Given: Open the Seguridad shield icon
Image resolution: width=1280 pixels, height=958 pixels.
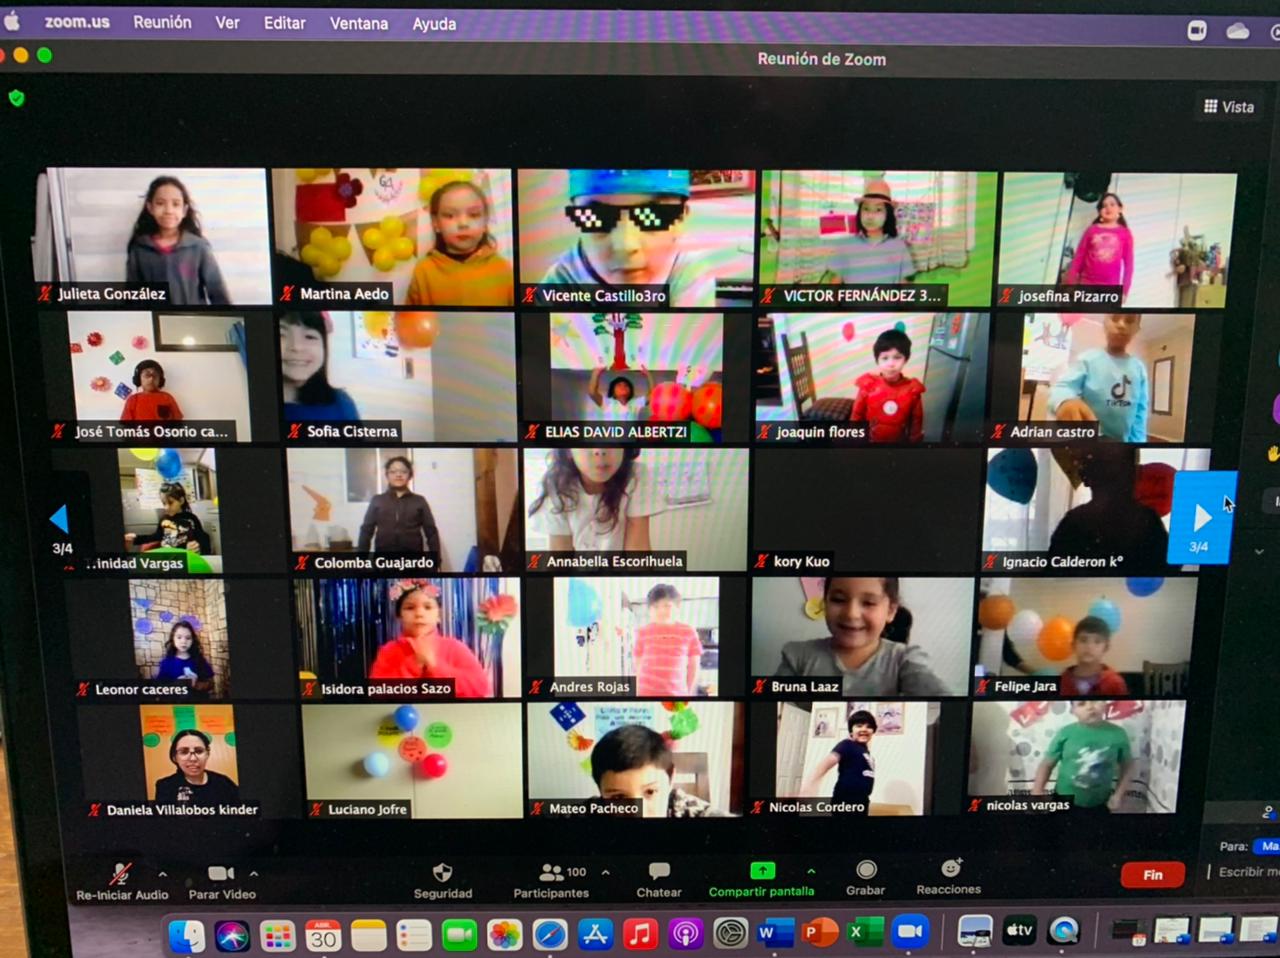Looking at the screenshot, I should click(x=442, y=873).
